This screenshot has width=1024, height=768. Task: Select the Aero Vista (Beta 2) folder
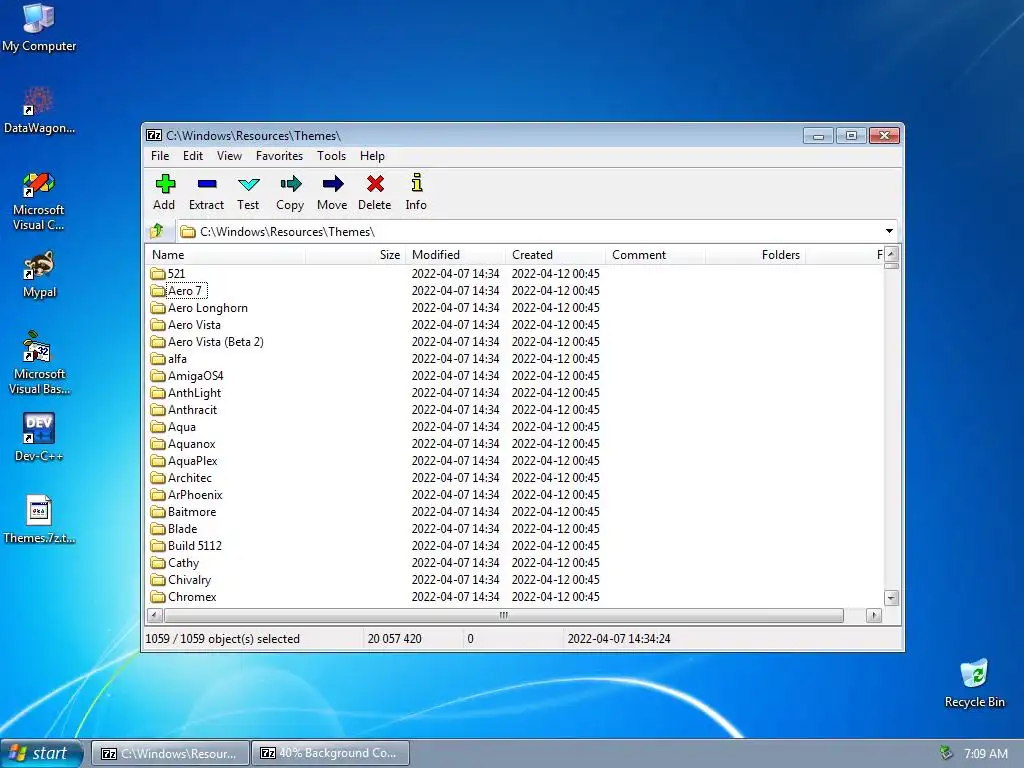click(x=216, y=342)
